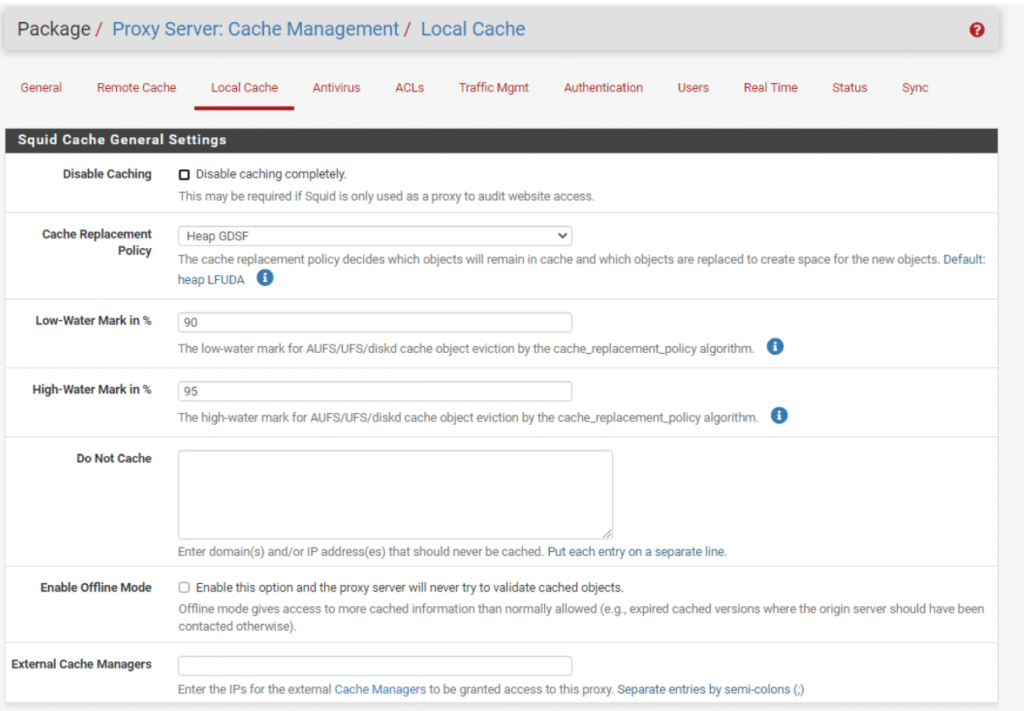Open the Traffic Mgmt tab

pos(494,88)
